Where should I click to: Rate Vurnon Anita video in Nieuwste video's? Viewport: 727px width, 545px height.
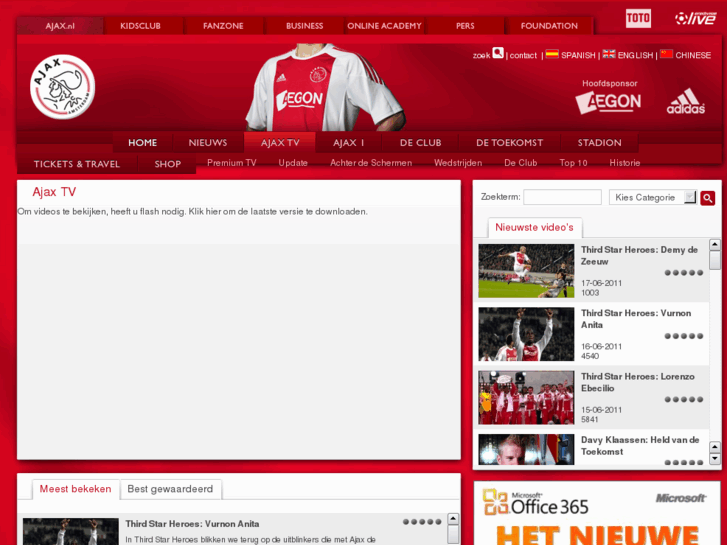point(684,336)
